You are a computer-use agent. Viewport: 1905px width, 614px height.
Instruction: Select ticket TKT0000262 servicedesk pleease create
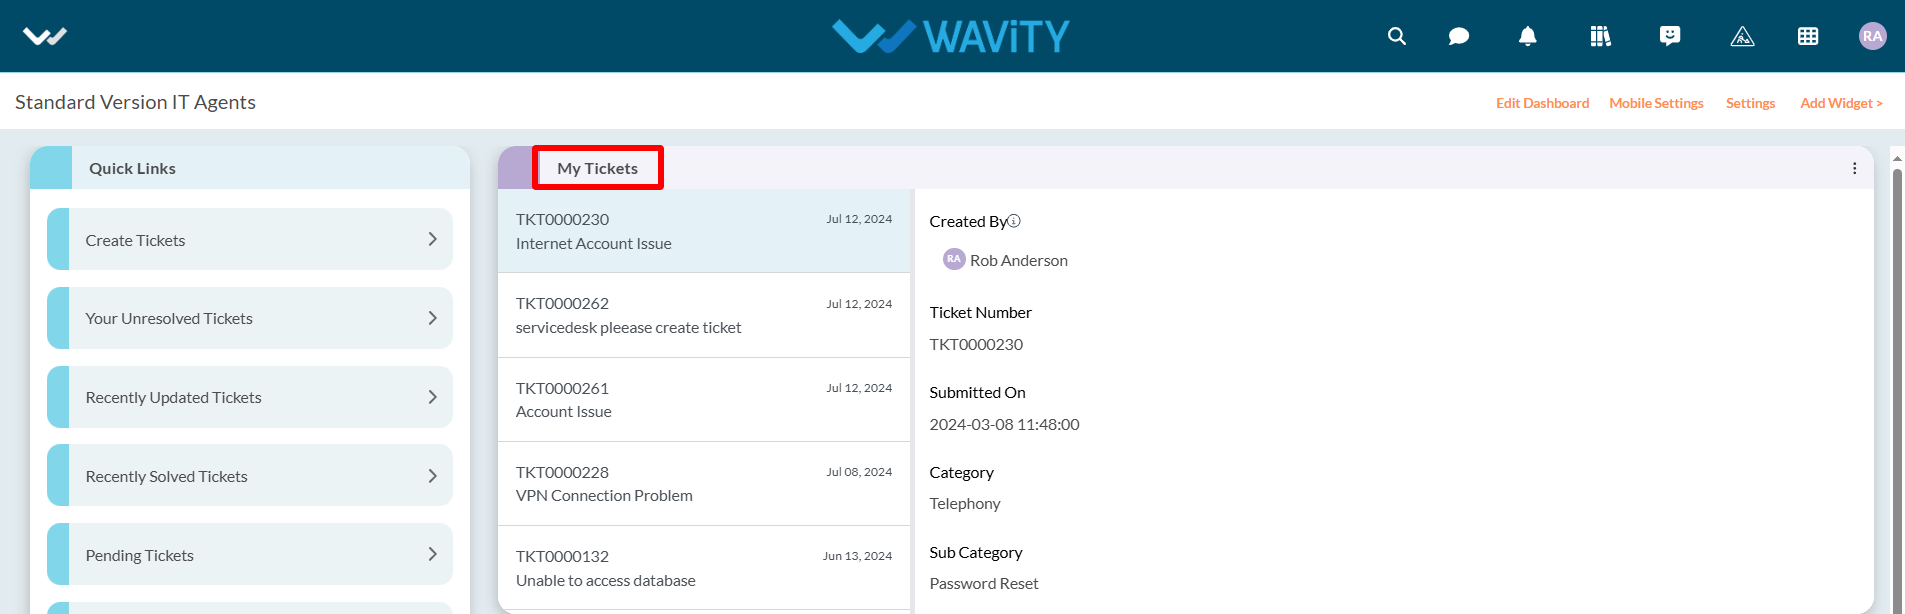click(704, 315)
